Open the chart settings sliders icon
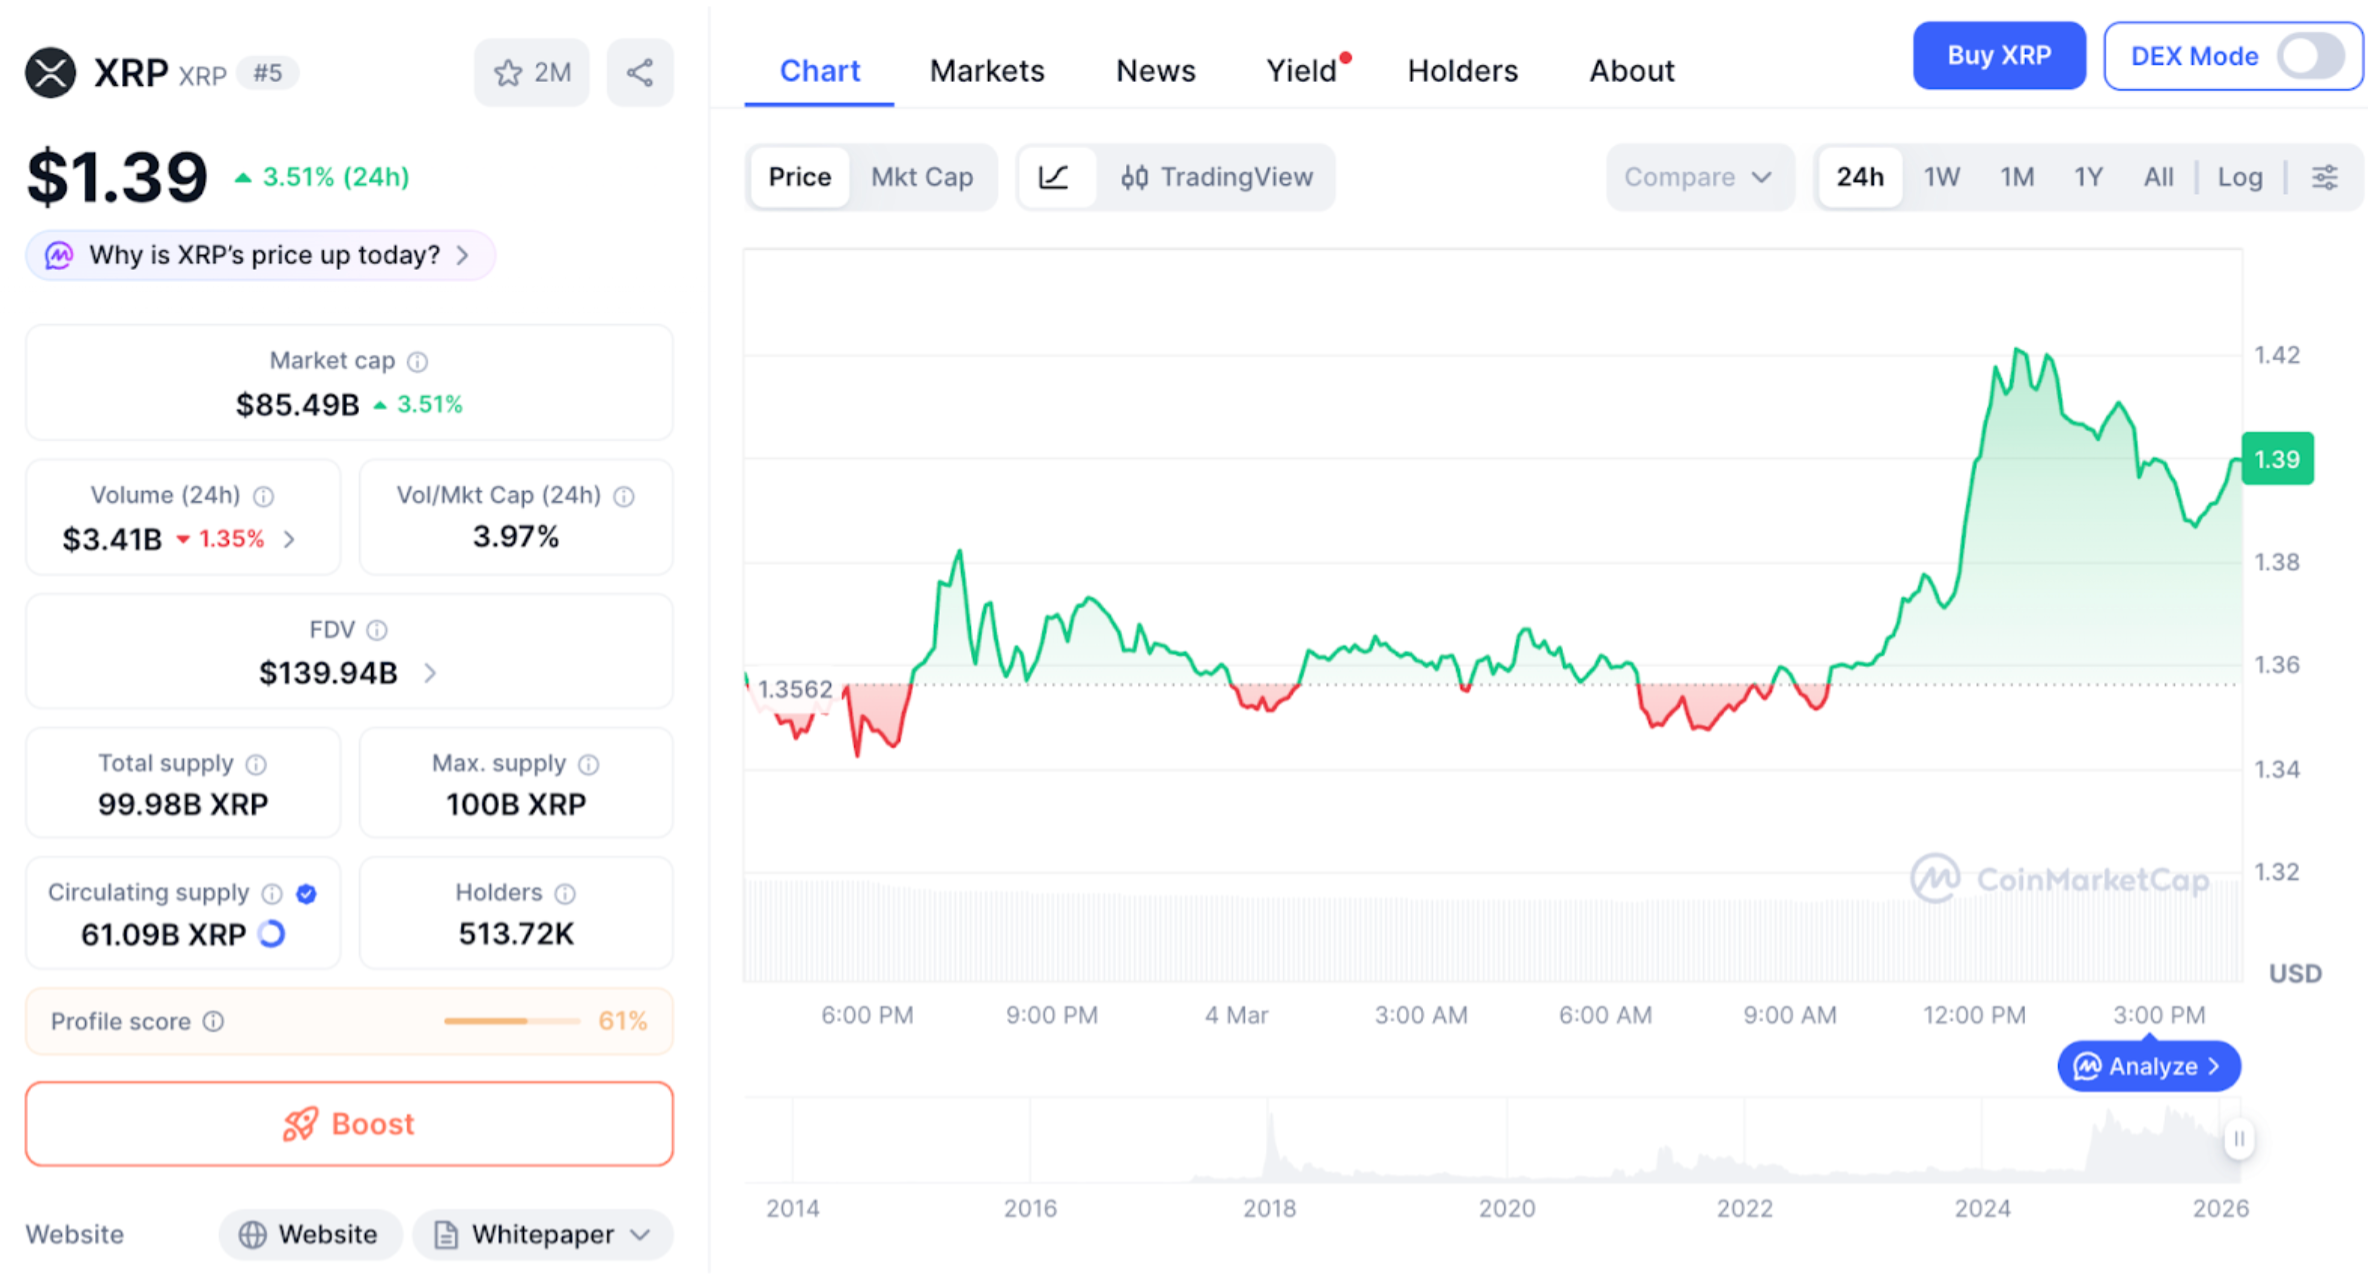2368x1282 pixels. [2325, 176]
